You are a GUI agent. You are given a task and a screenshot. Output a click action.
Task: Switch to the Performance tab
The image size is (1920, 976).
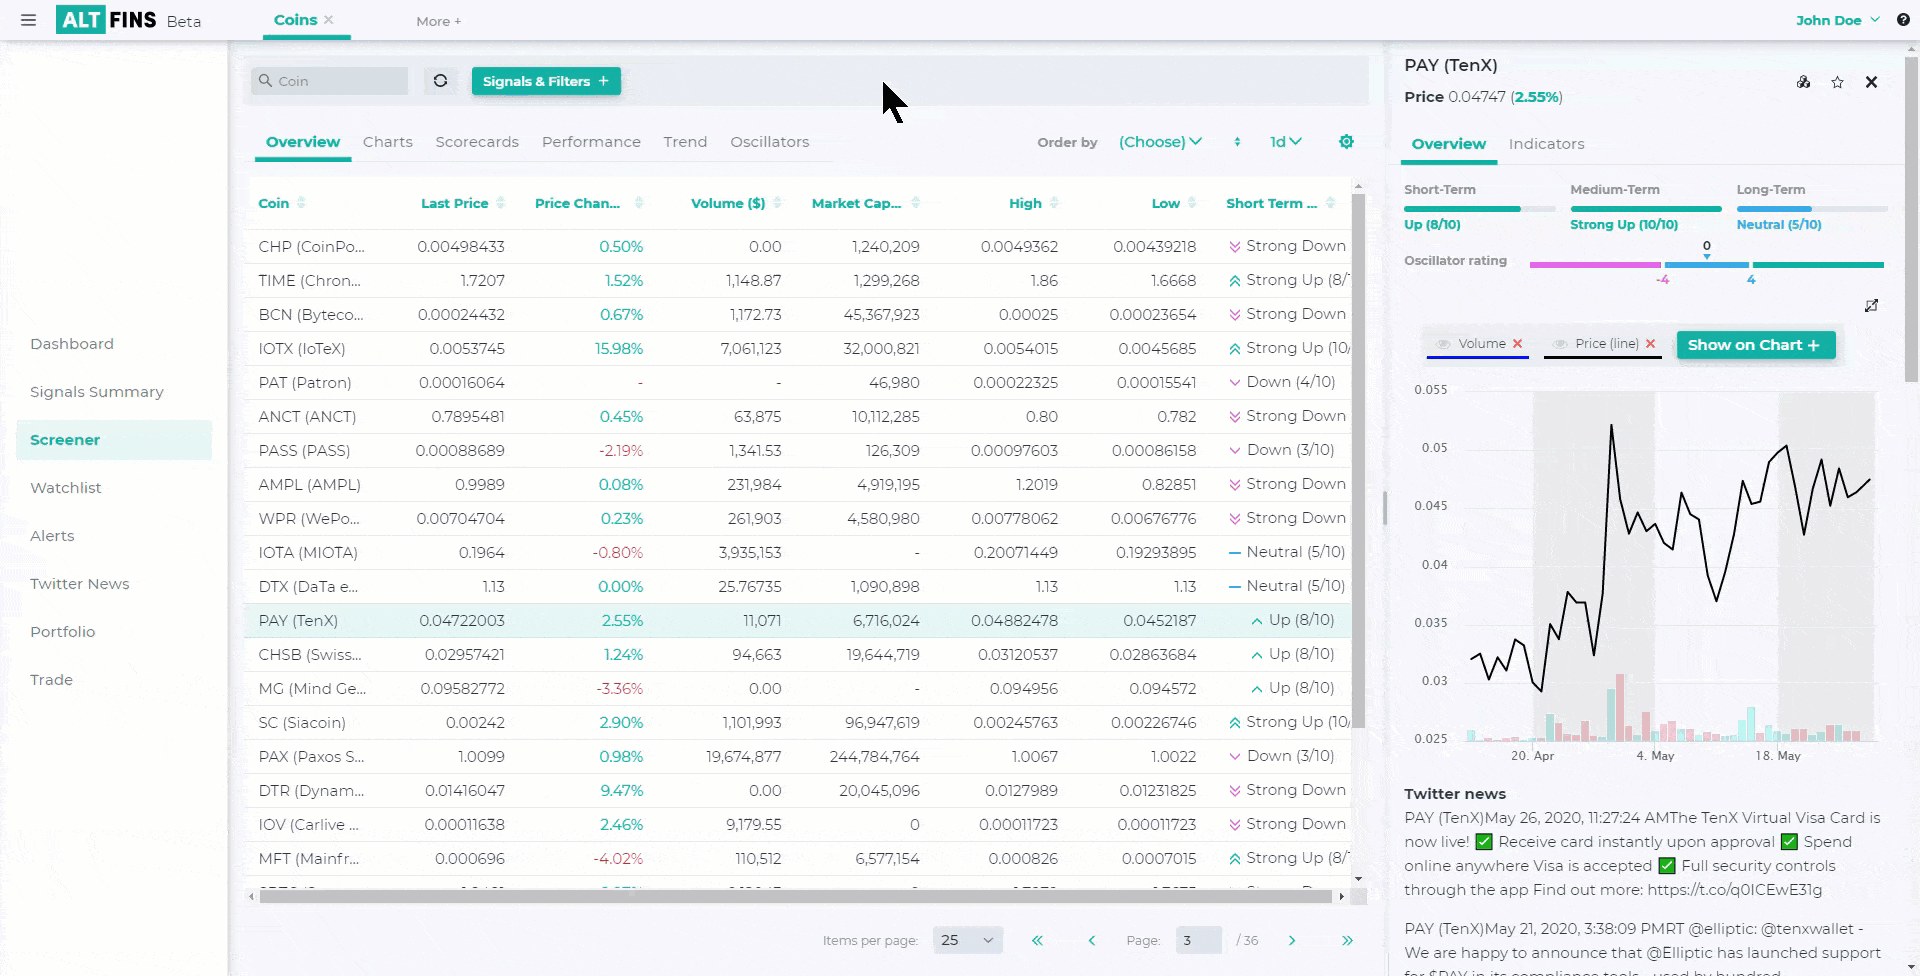(x=591, y=142)
